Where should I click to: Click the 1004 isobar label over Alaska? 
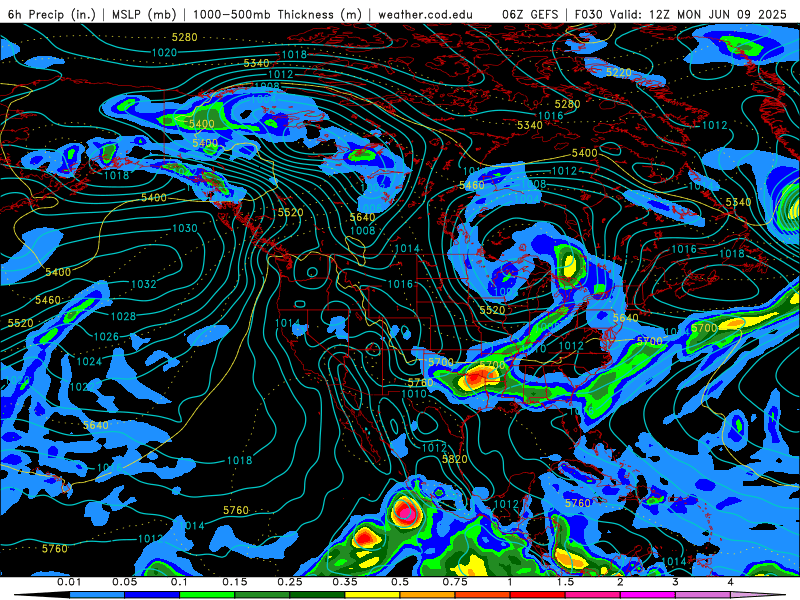coord(264,98)
